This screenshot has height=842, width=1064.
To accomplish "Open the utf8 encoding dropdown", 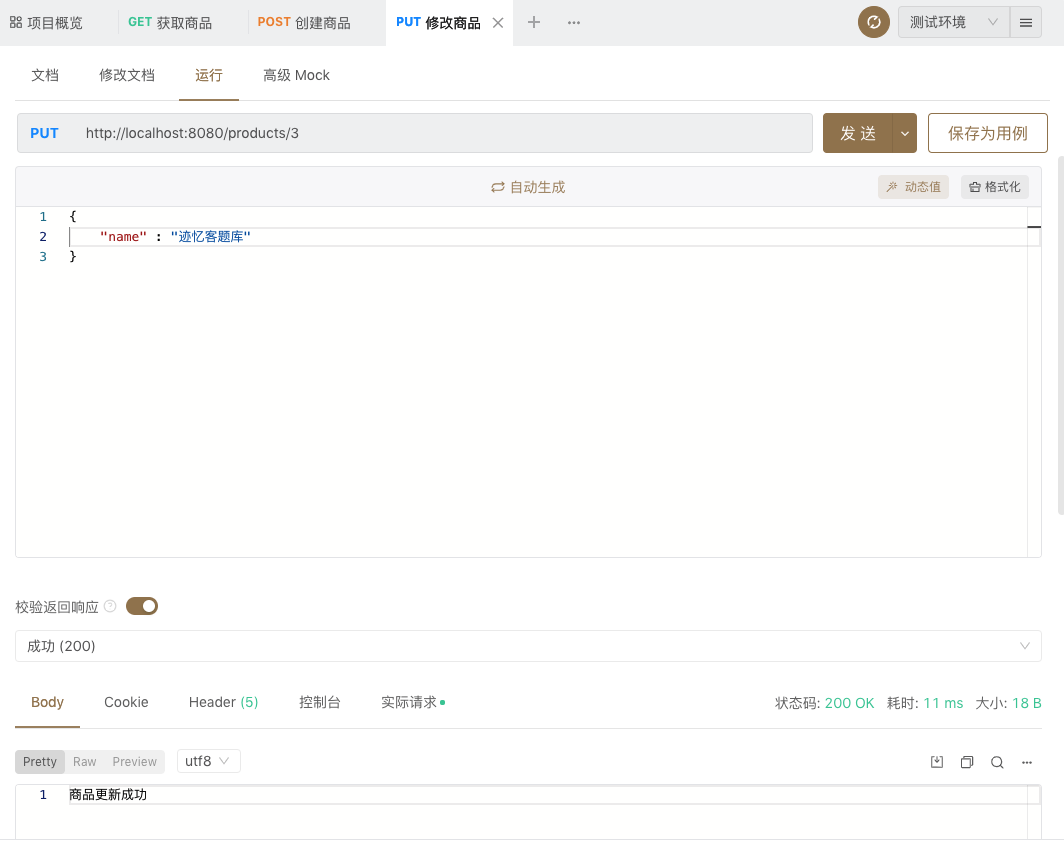I will [x=208, y=761].
